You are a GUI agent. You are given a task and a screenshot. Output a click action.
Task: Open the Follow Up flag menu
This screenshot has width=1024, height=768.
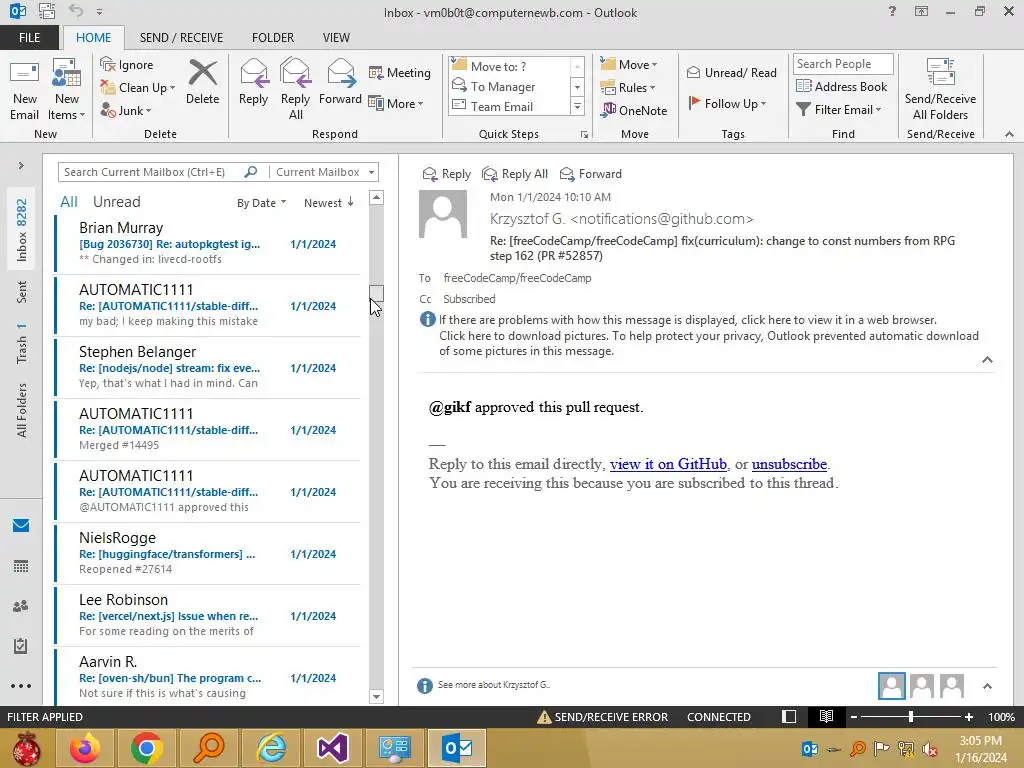point(727,103)
